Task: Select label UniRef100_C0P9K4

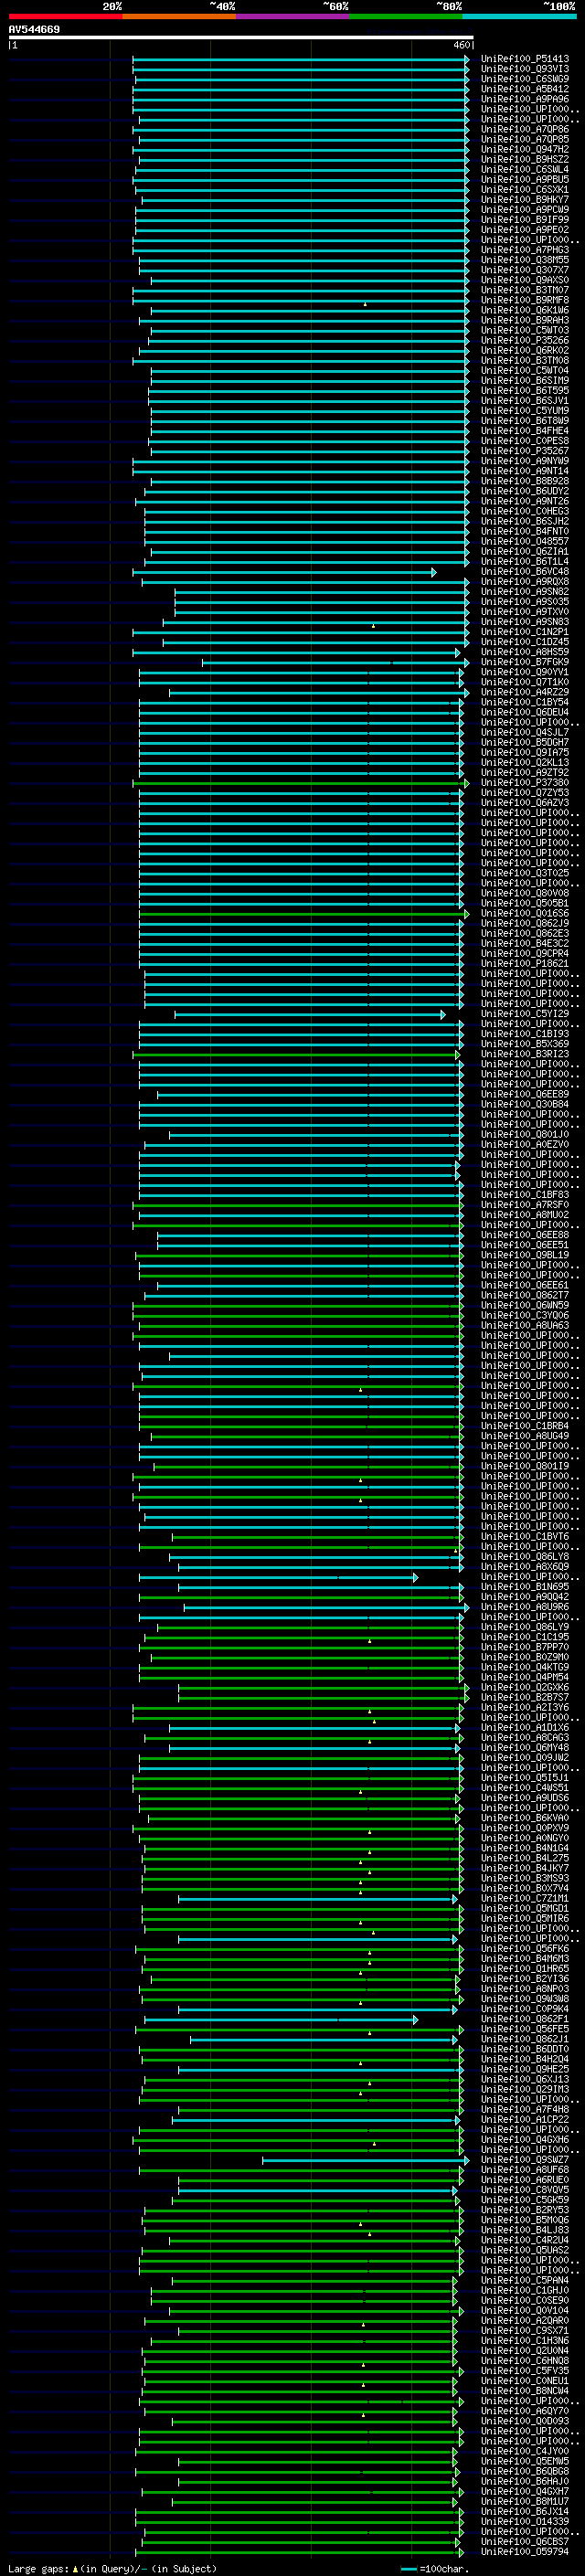Action: pyautogui.click(x=525, y=2009)
